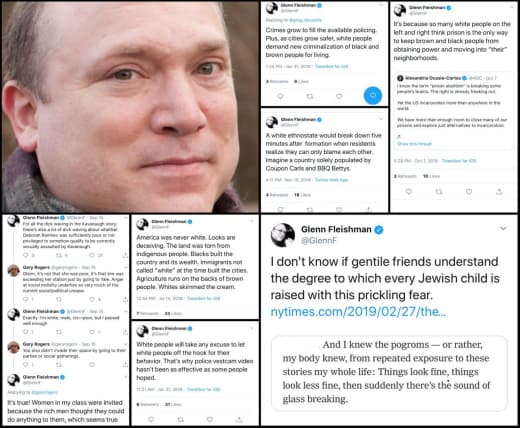Like the police vestcam video tweet
520x428 pixels.
click(210, 419)
